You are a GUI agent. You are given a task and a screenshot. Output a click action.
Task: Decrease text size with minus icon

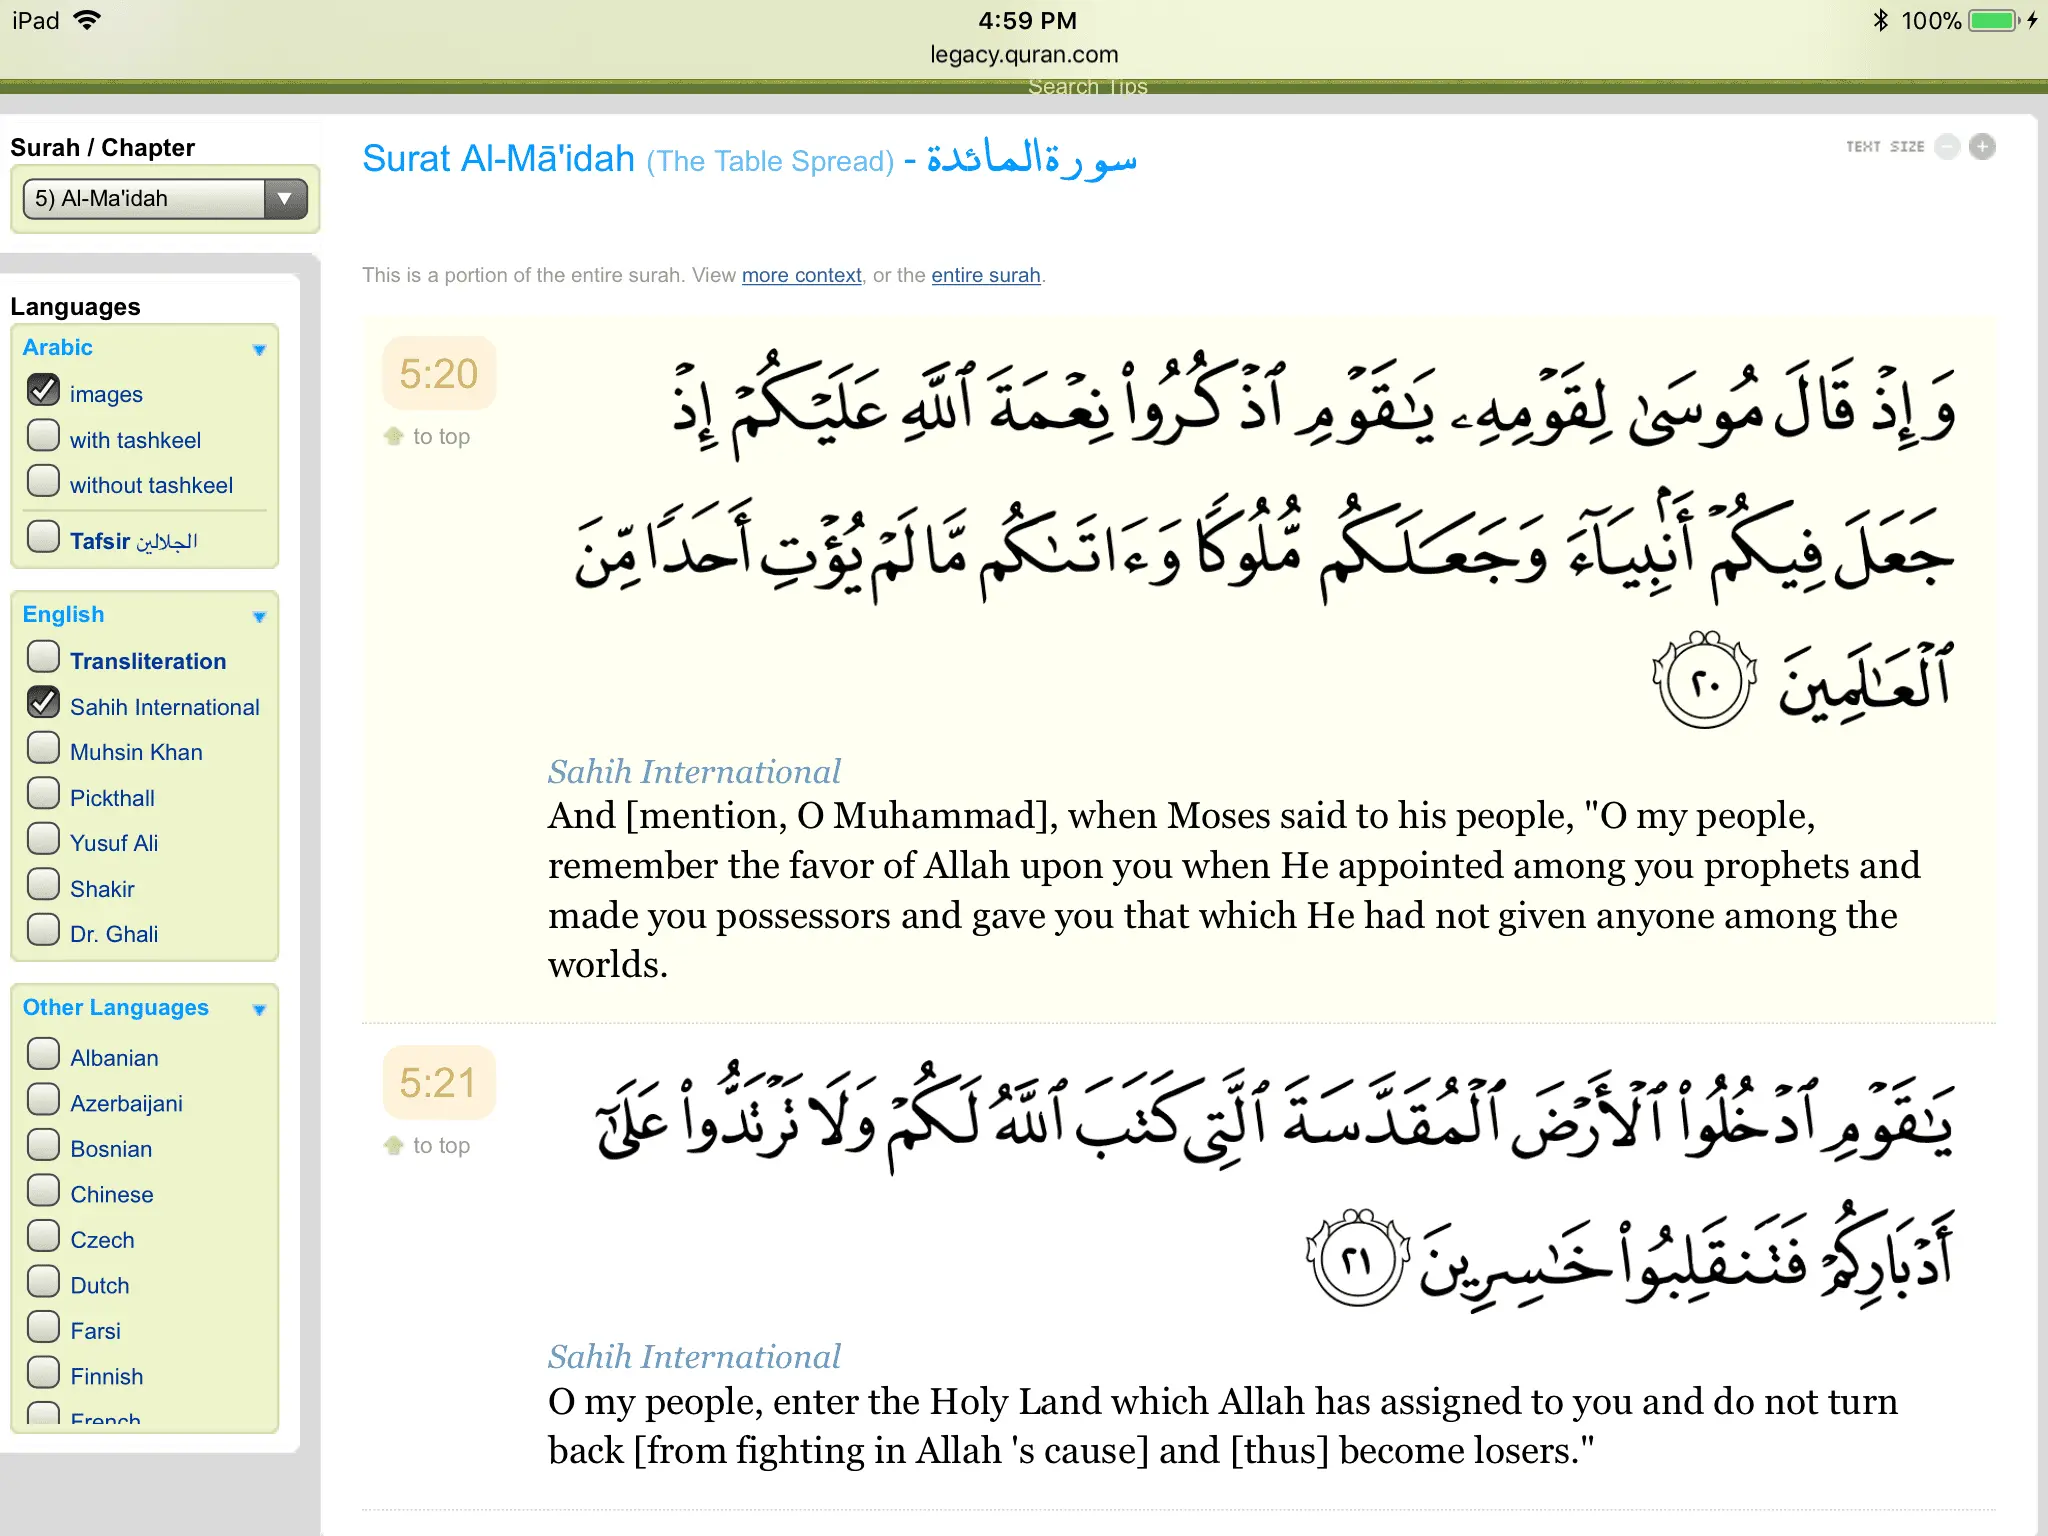pos(1947,147)
